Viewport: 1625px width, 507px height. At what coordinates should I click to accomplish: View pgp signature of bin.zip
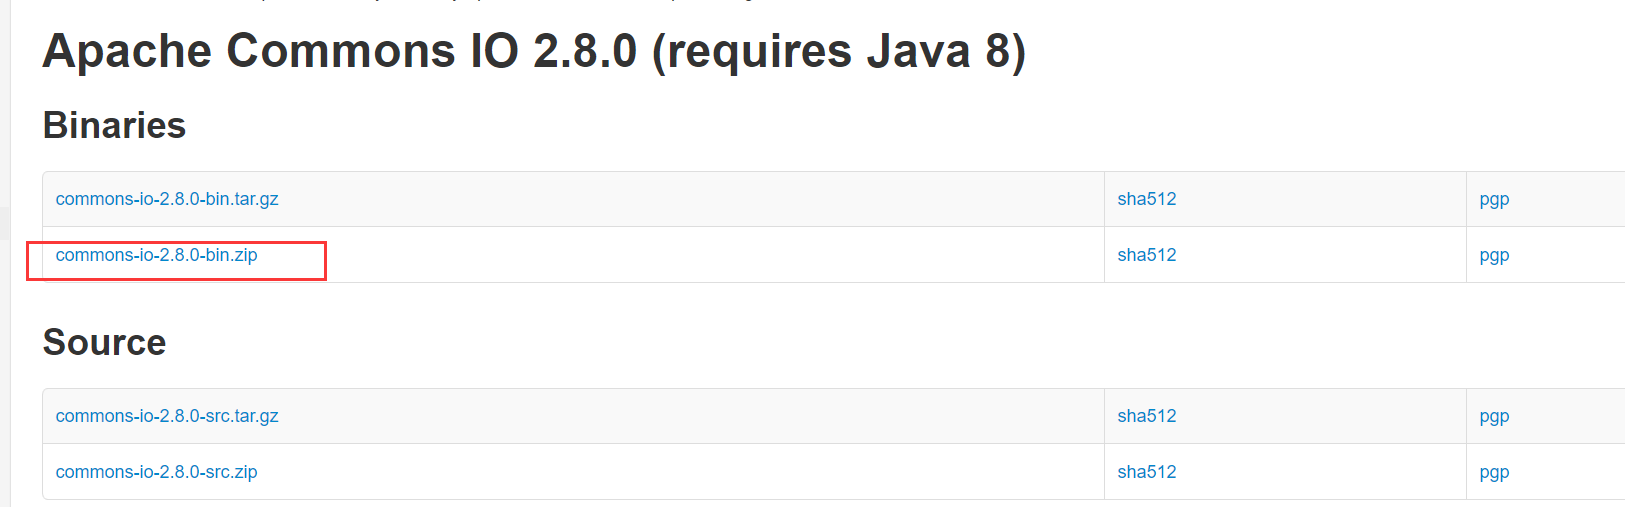click(x=1494, y=255)
